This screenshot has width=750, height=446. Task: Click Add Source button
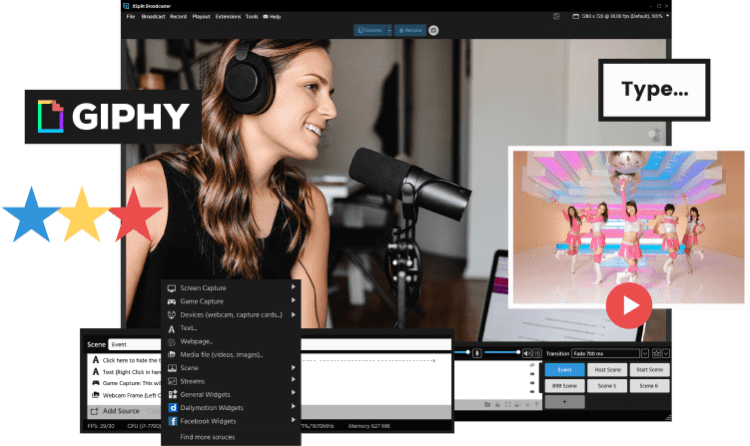point(115,411)
